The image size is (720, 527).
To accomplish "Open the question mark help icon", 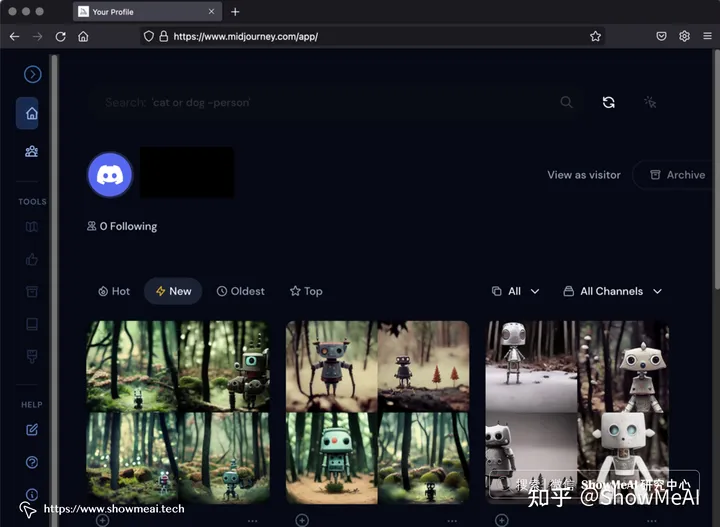I will coord(32,462).
